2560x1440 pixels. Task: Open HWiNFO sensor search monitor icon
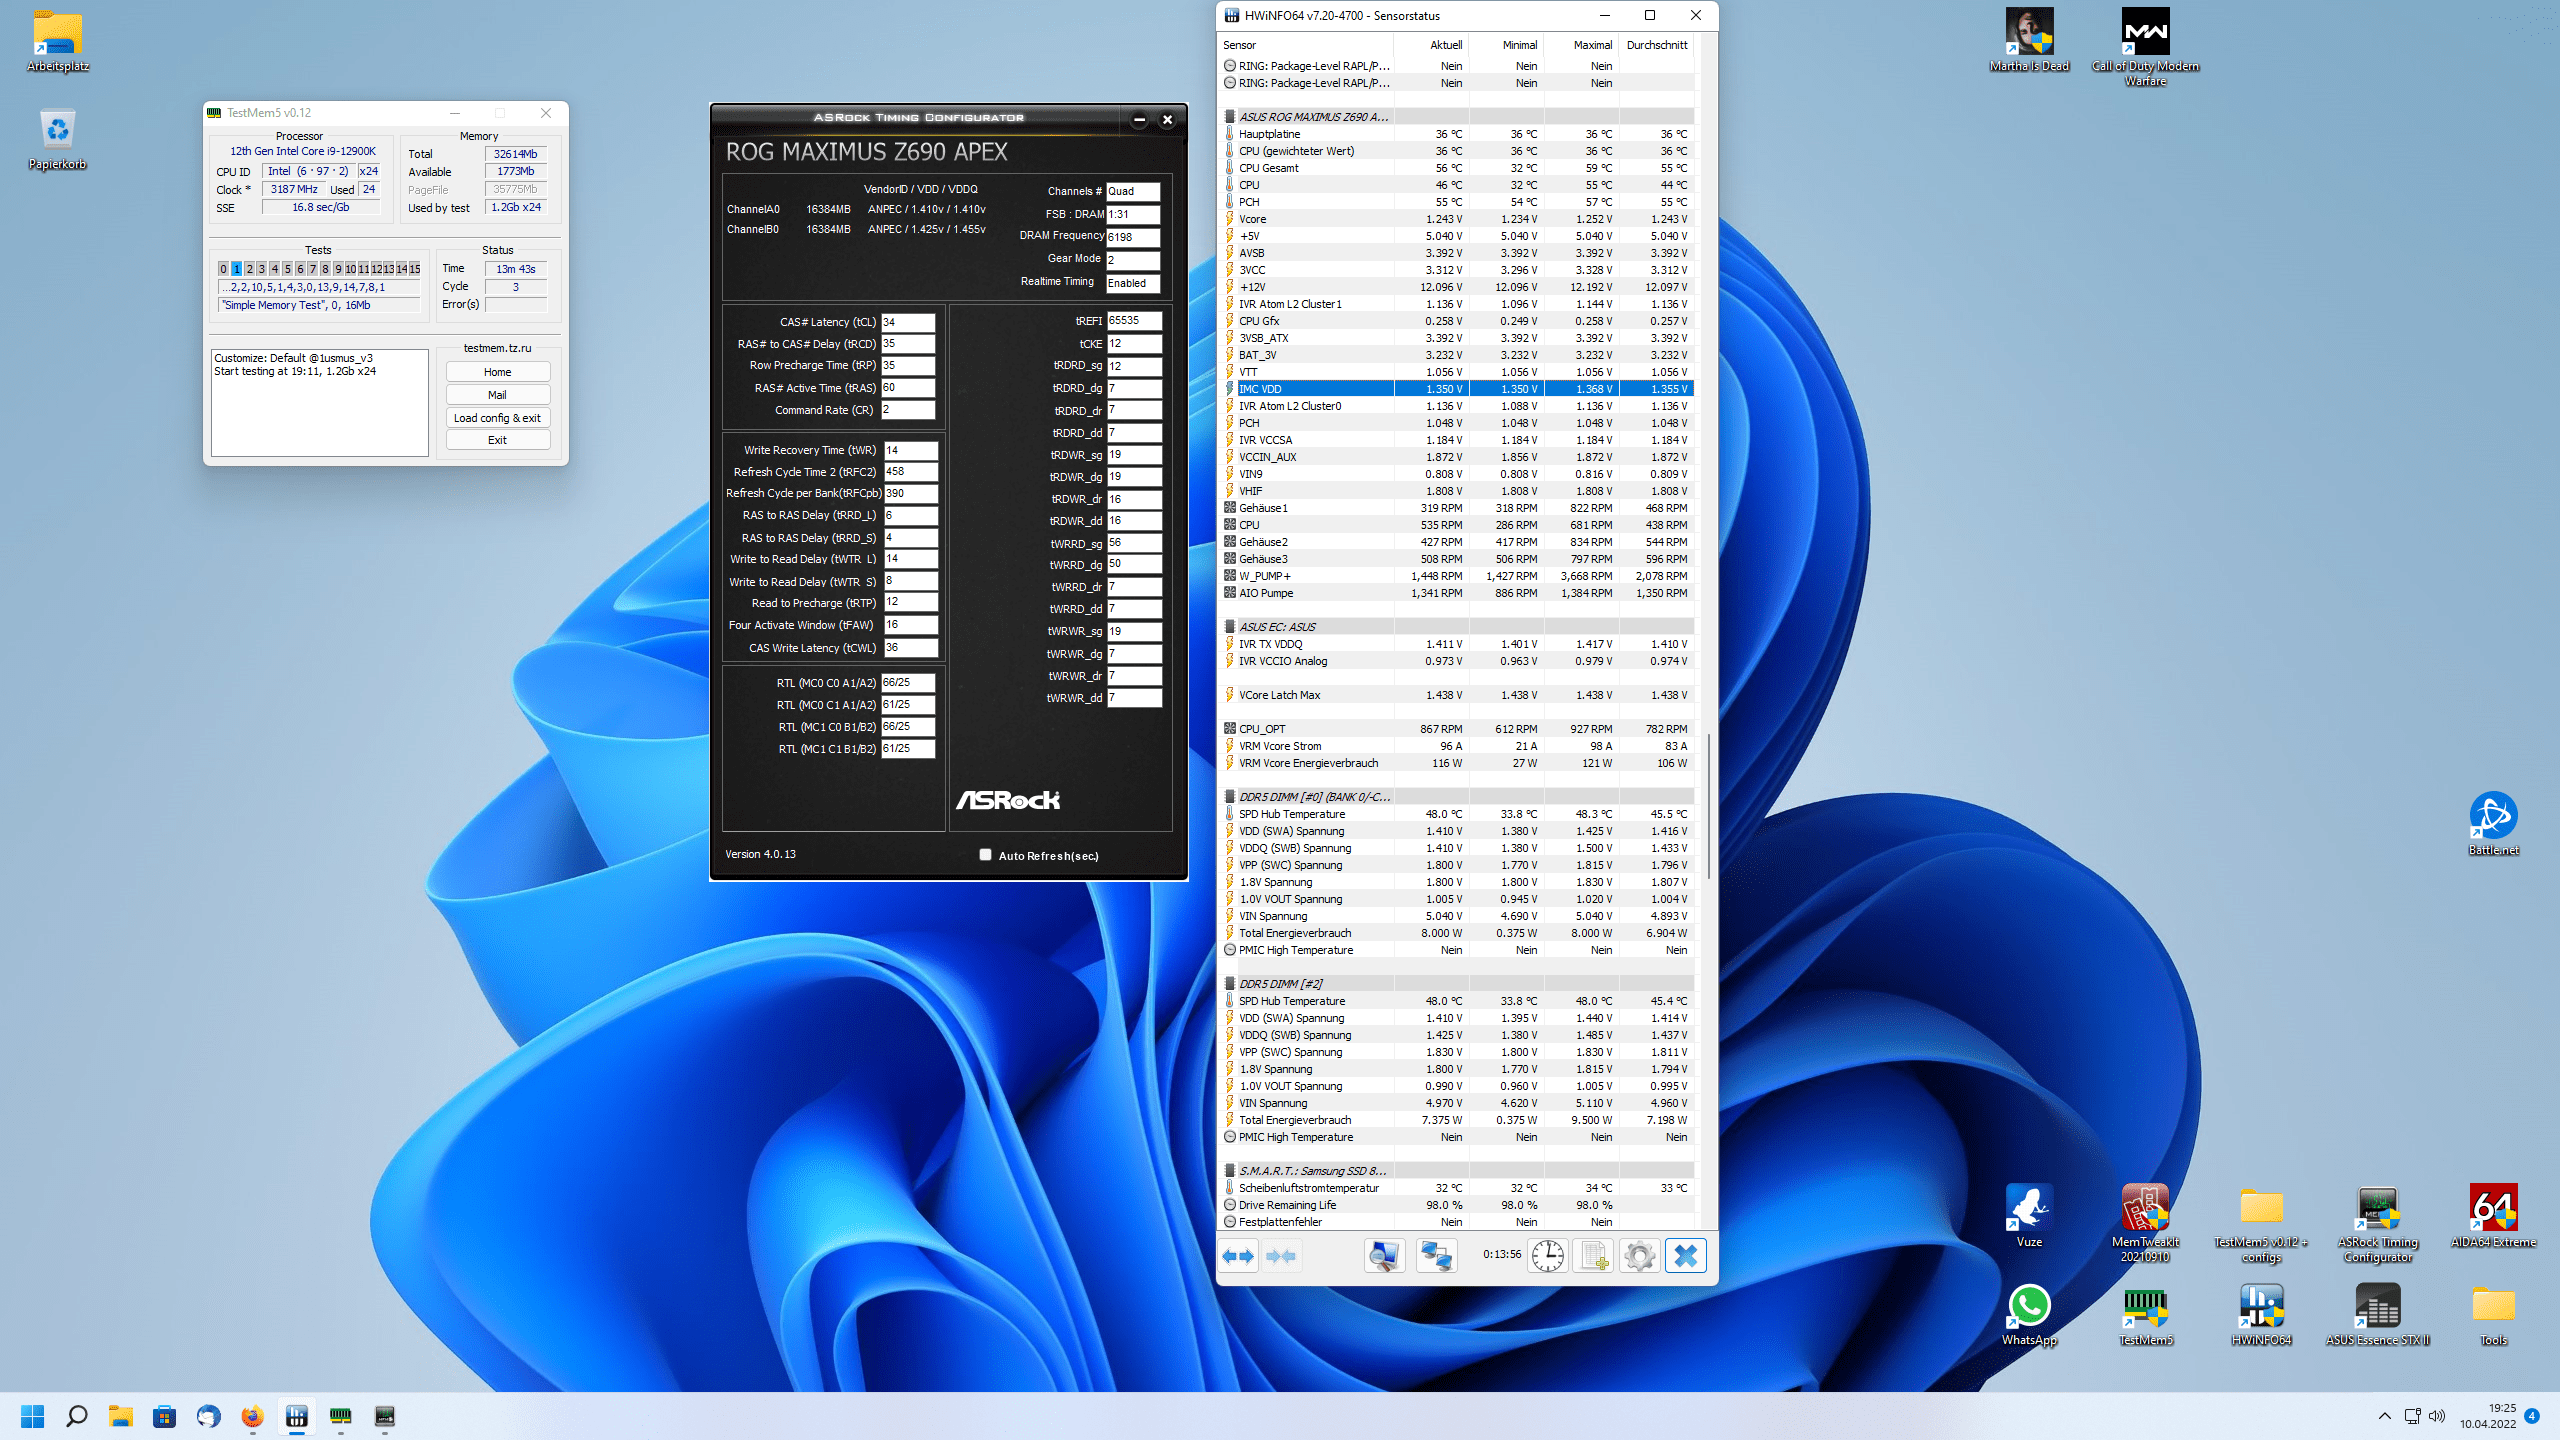point(1385,1255)
